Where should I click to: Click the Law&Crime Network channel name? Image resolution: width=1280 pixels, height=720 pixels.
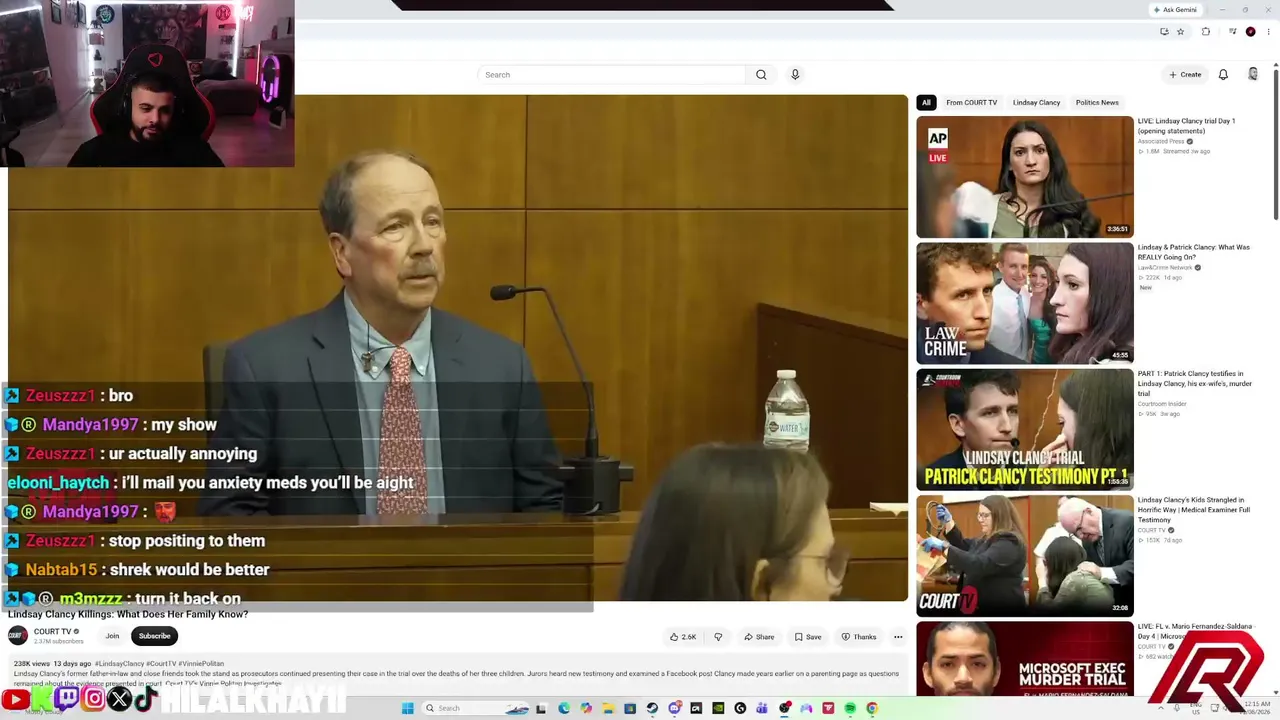[1165, 268]
